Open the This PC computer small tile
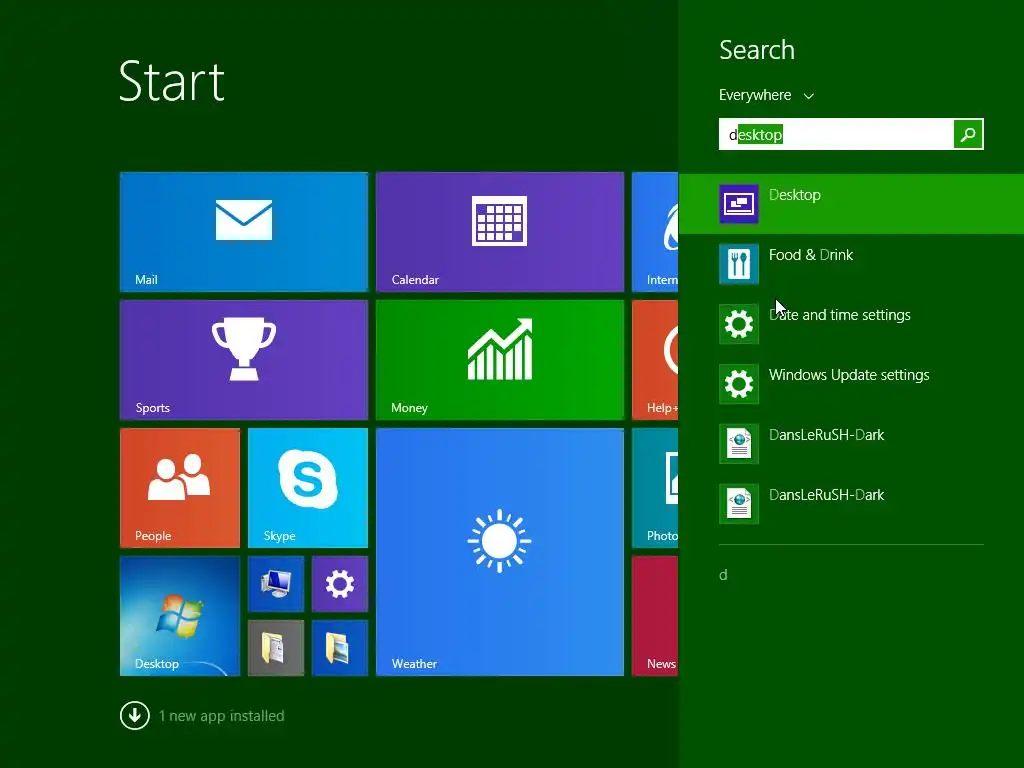Screen dimensions: 1024x768 (276, 584)
